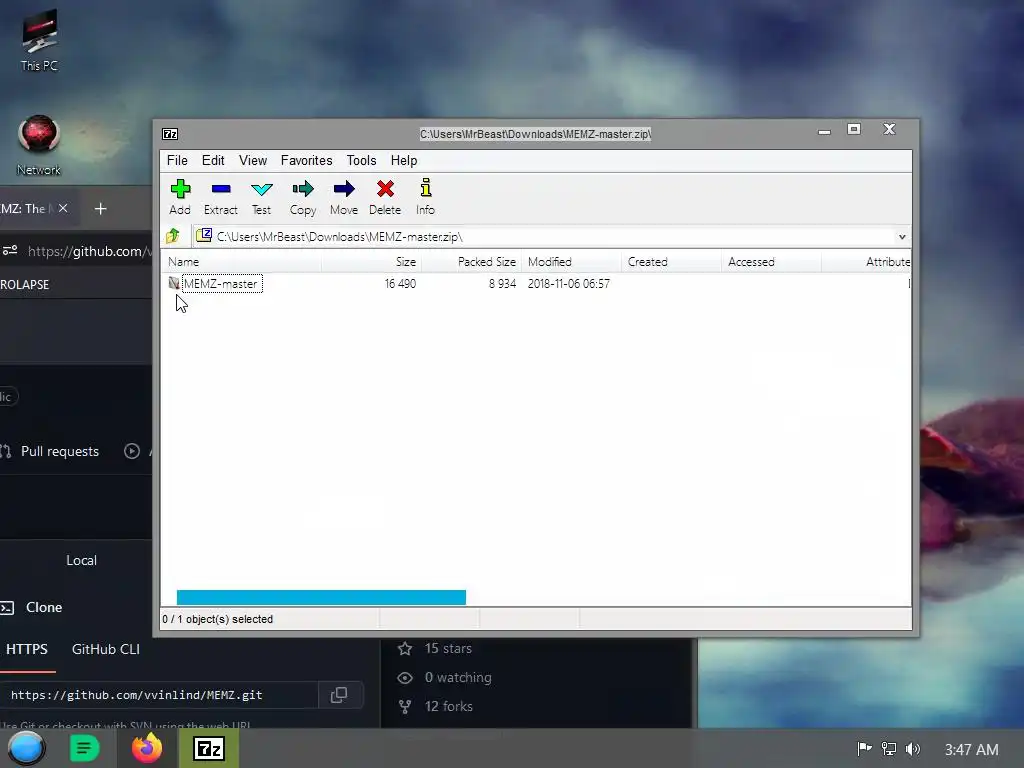Open the File menu
1024x768 pixels.
click(177, 161)
